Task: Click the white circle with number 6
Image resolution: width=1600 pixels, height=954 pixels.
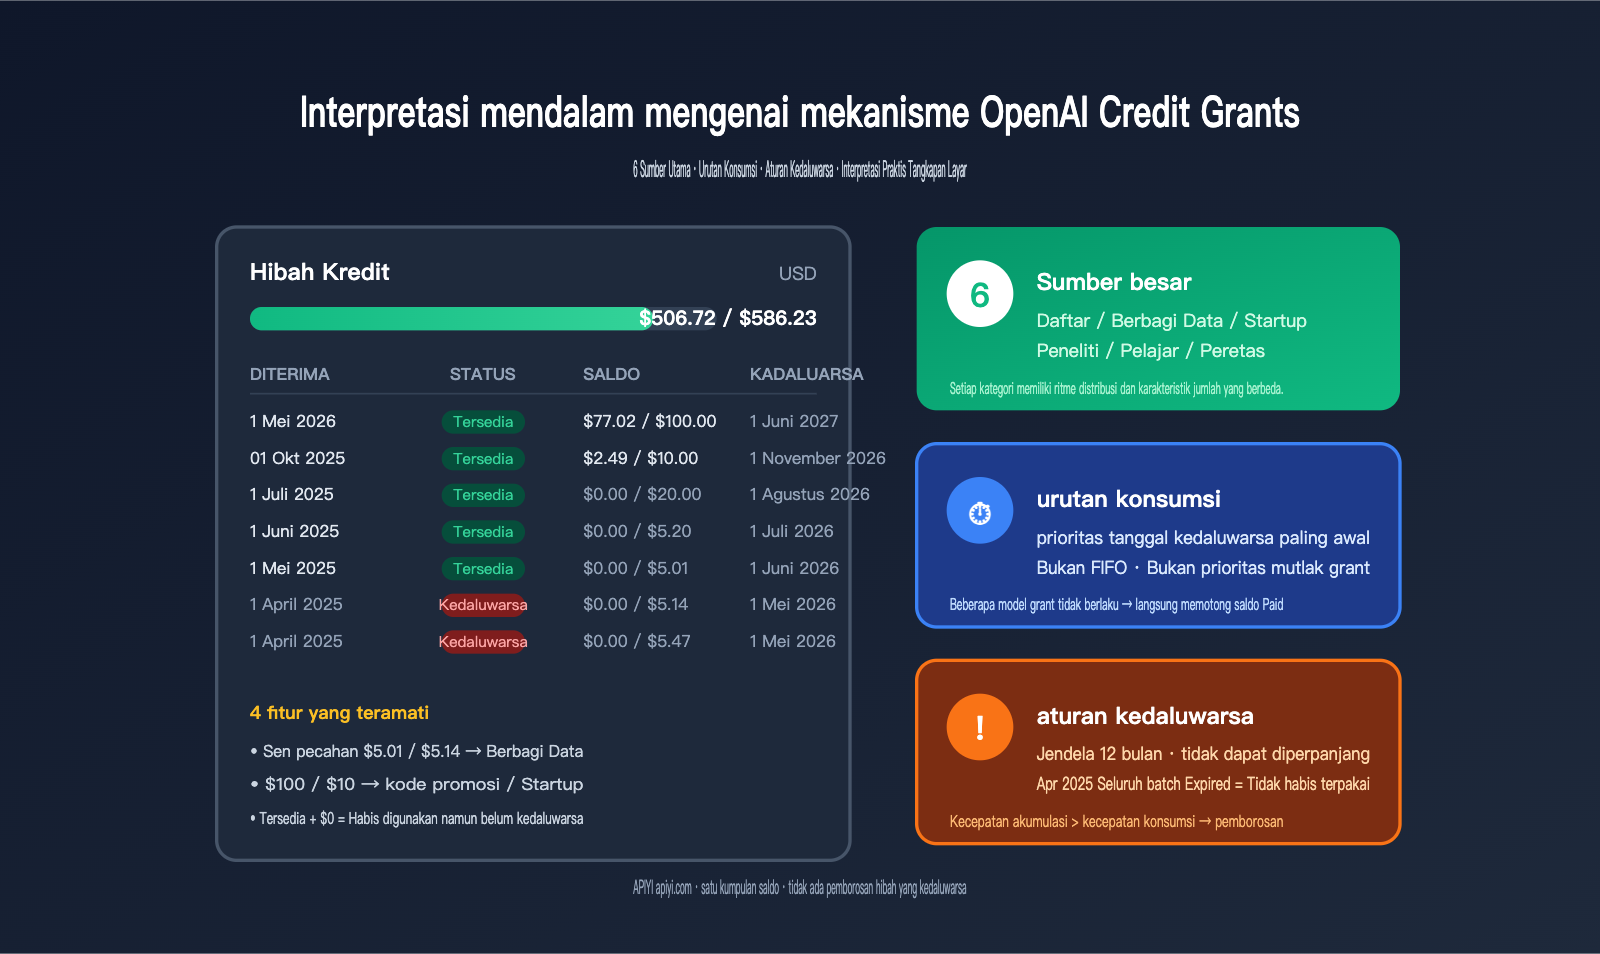Action: click(980, 294)
